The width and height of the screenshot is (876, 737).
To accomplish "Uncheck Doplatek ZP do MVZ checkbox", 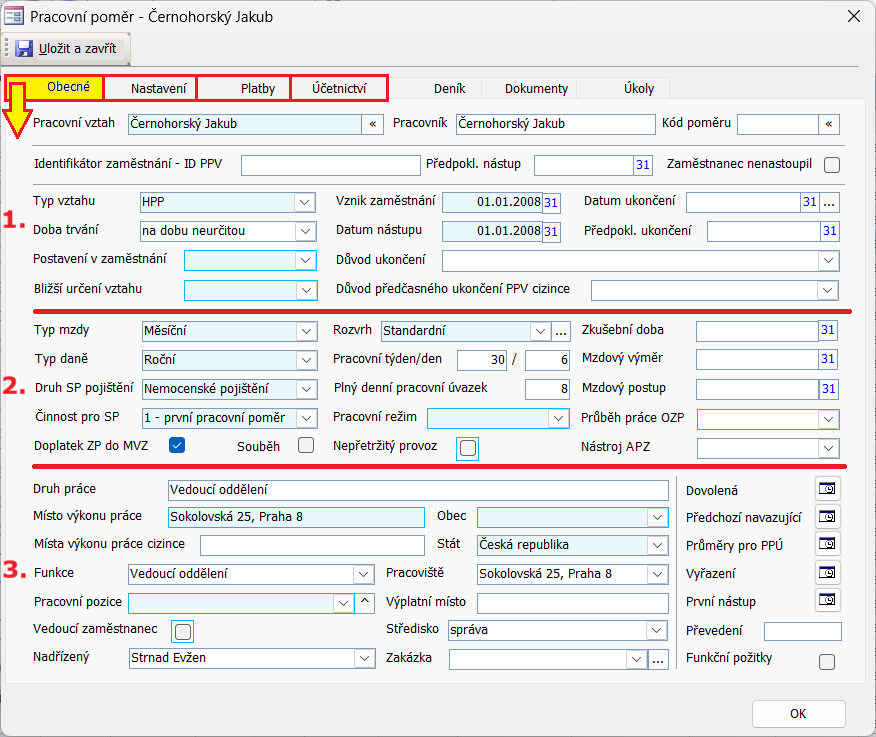I will pos(178,446).
